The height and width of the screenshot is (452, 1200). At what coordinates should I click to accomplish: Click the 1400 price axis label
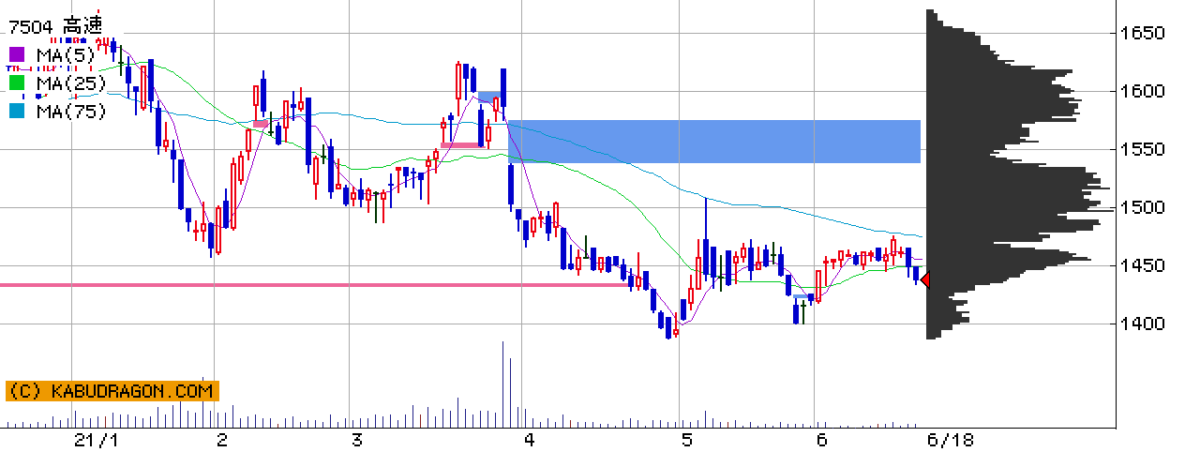(x=1141, y=323)
